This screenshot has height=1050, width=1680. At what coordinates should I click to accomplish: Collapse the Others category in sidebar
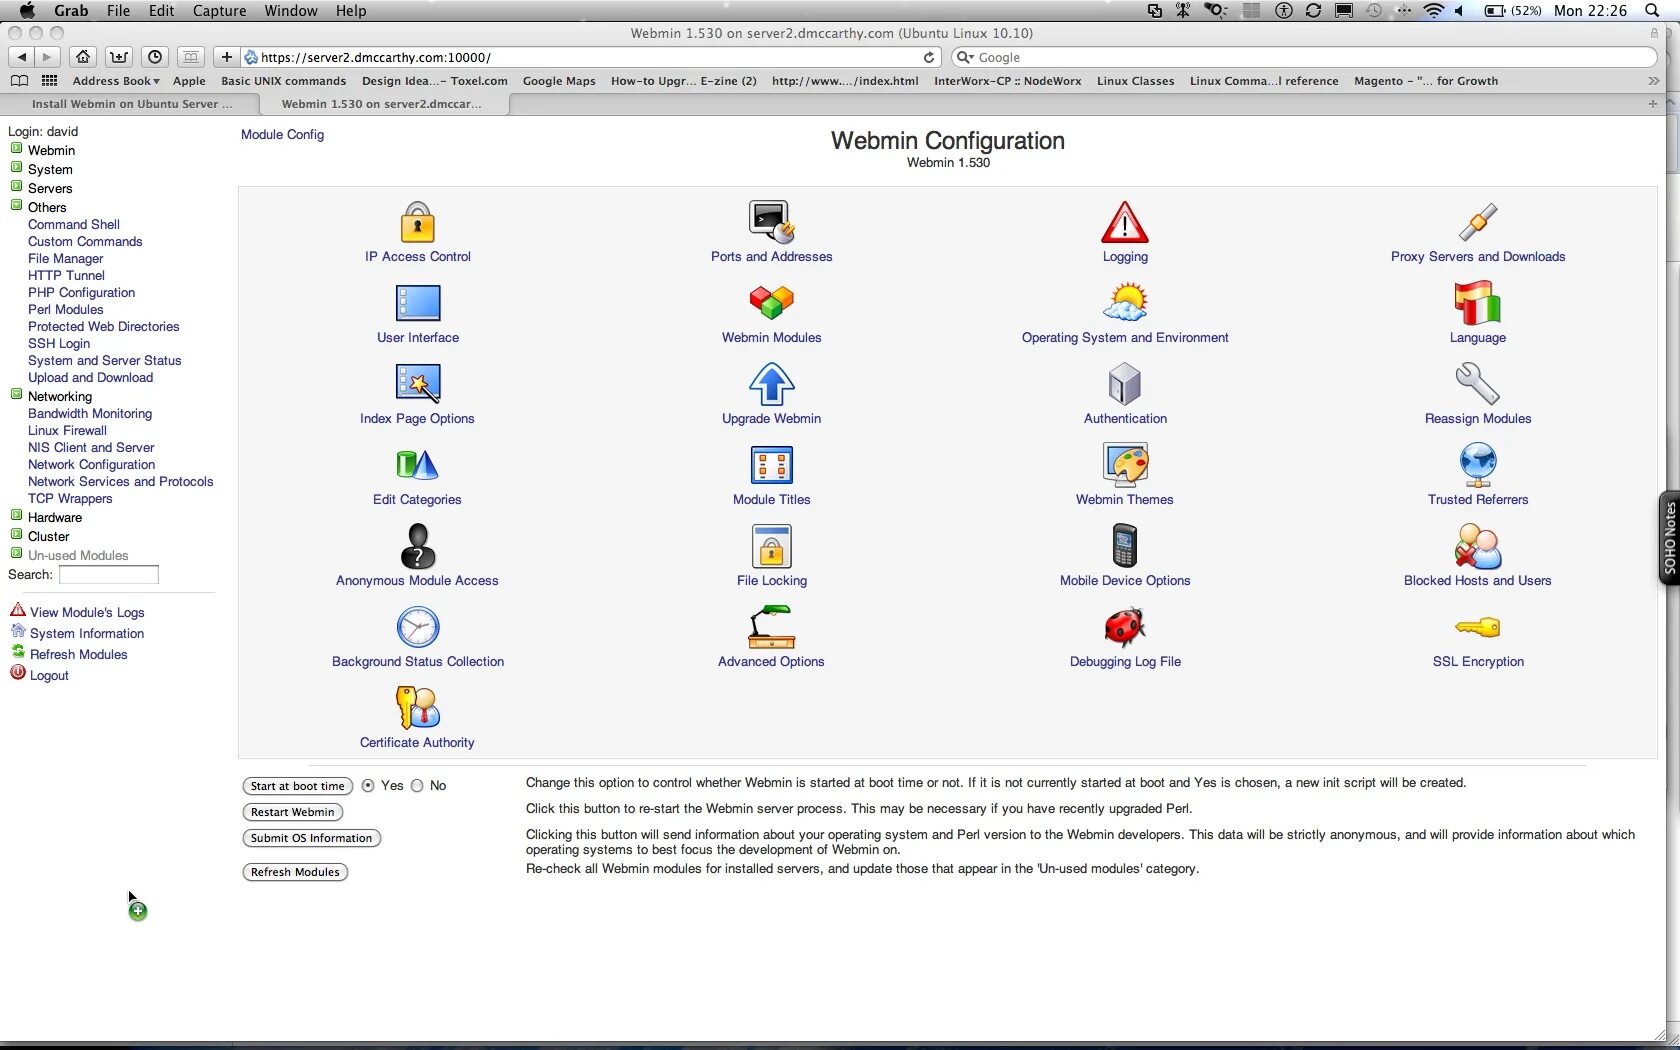16,206
